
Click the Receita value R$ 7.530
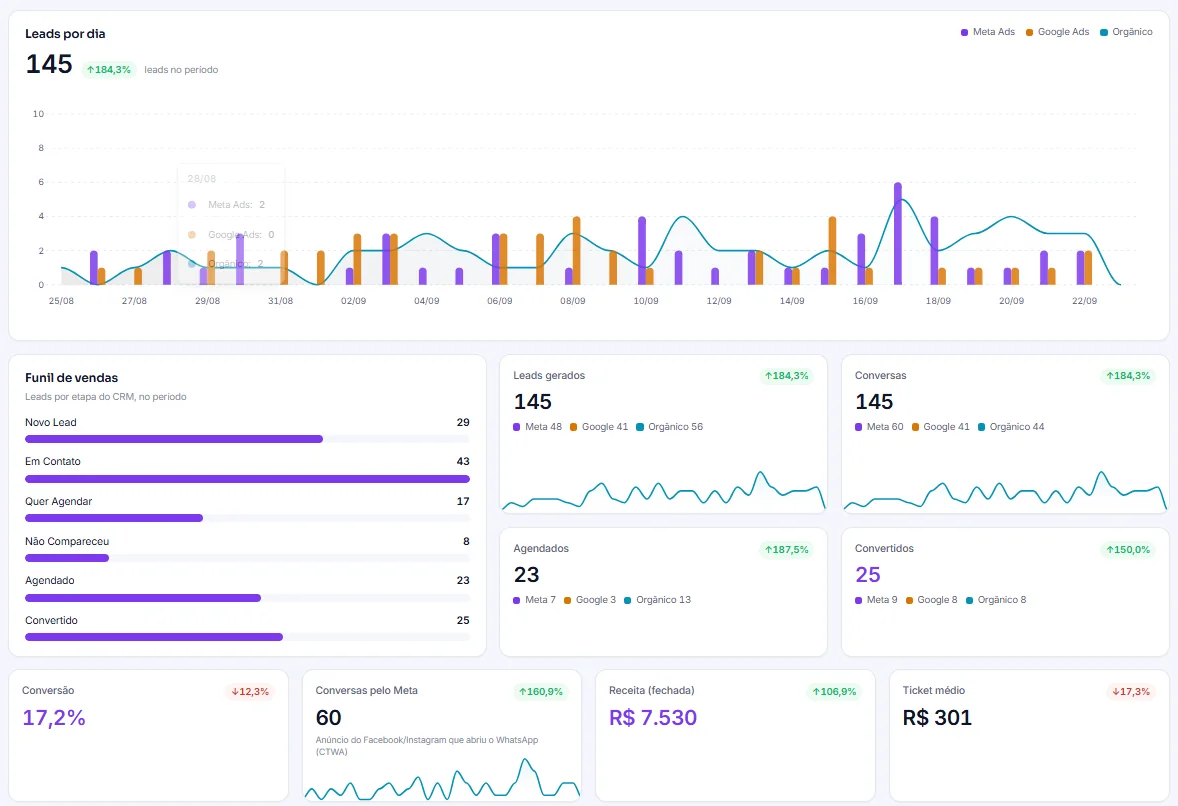pyautogui.click(x=653, y=717)
